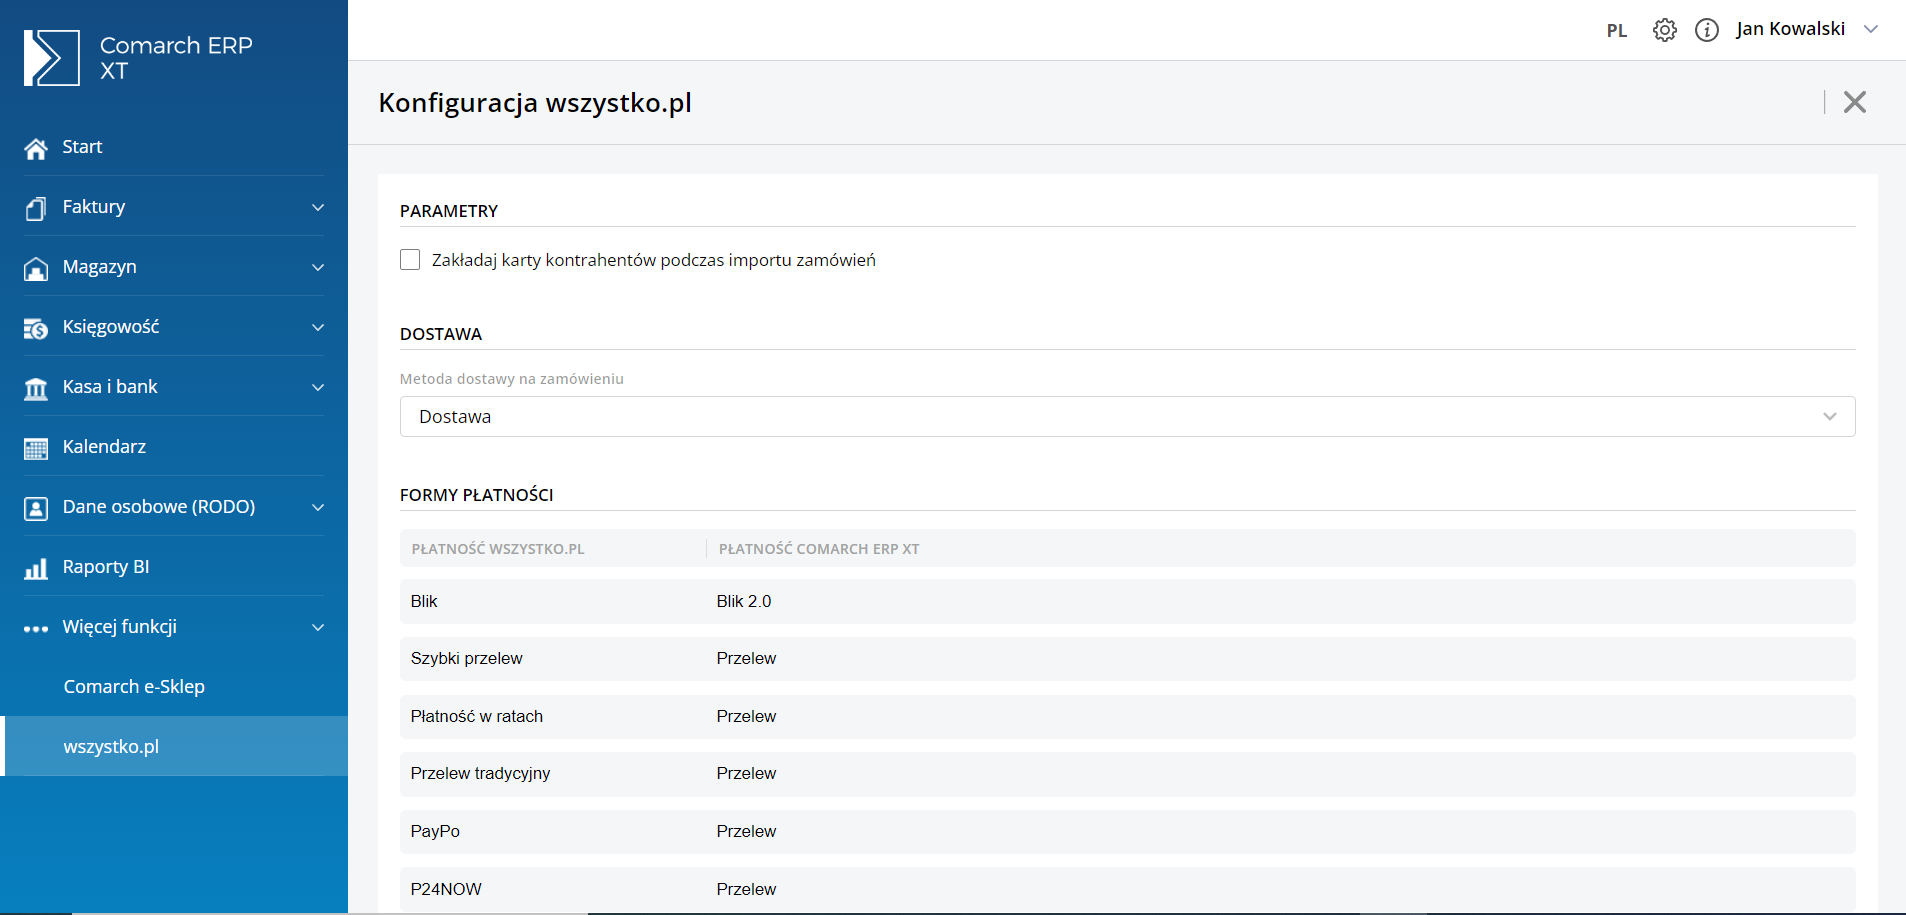Click the Dane osobowe (RODO) person icon
Screen dimensions: 1906x915
36,508
